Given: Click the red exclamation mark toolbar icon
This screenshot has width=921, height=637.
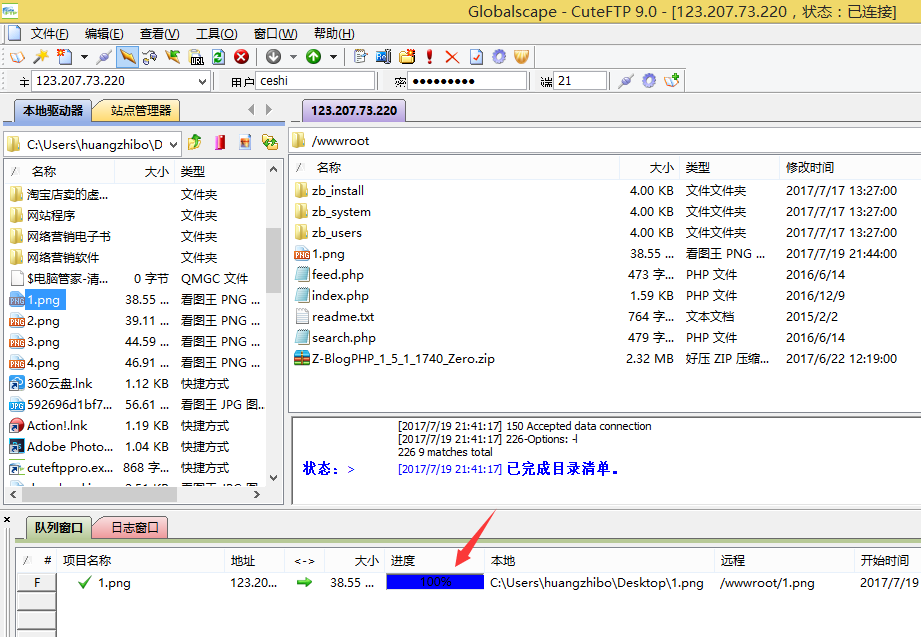Looking at the screenshot, I should (430, 57).
